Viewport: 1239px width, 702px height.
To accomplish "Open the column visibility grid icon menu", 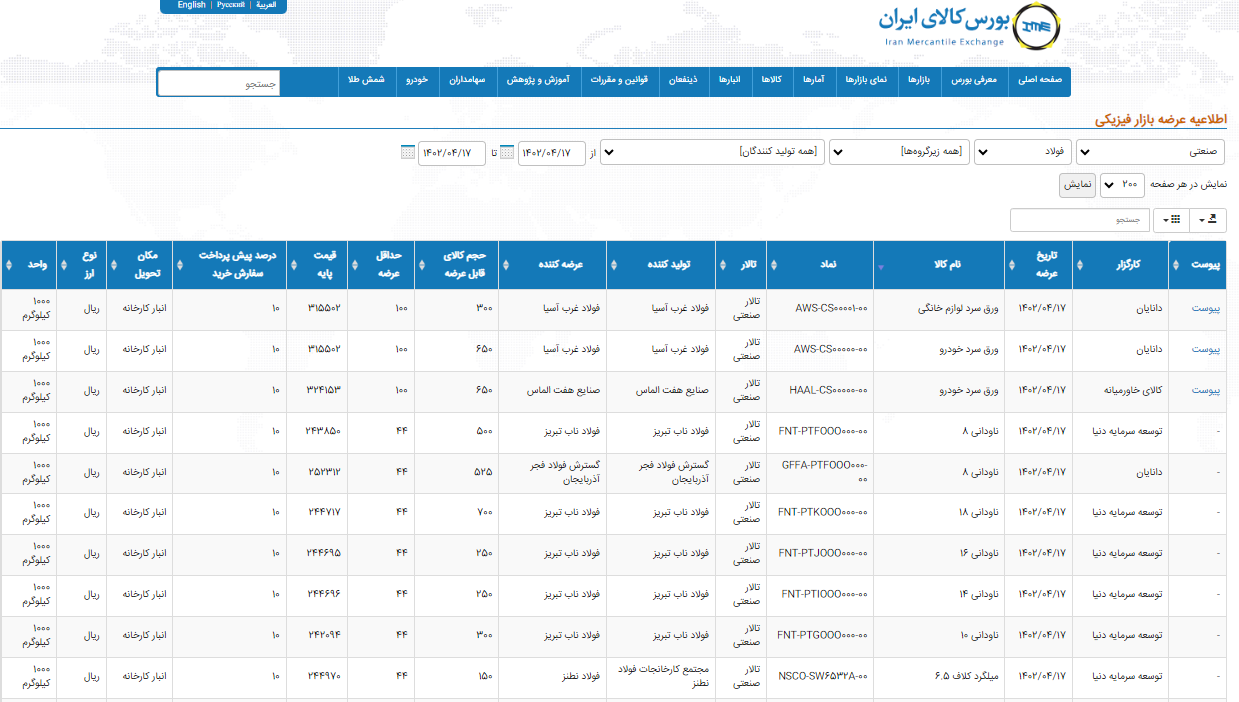I will point(1171,219).
